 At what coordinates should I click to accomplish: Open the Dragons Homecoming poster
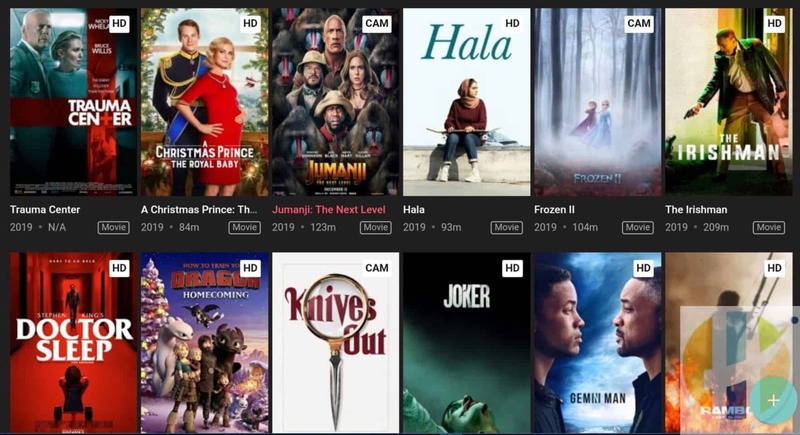tap(205, 343)
